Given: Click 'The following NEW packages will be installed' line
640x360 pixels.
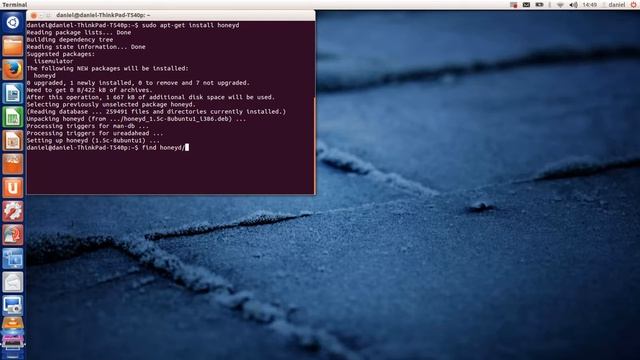Looking at the screenshot, I should point(108,69).
